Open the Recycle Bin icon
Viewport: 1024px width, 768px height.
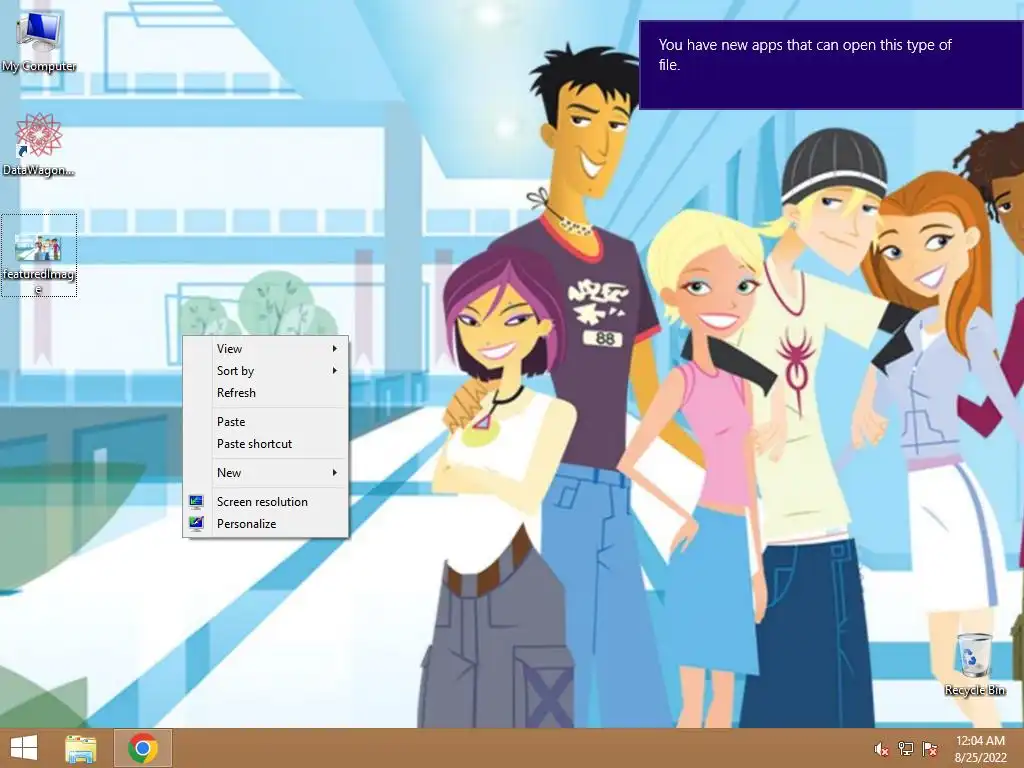click(974, 664)
